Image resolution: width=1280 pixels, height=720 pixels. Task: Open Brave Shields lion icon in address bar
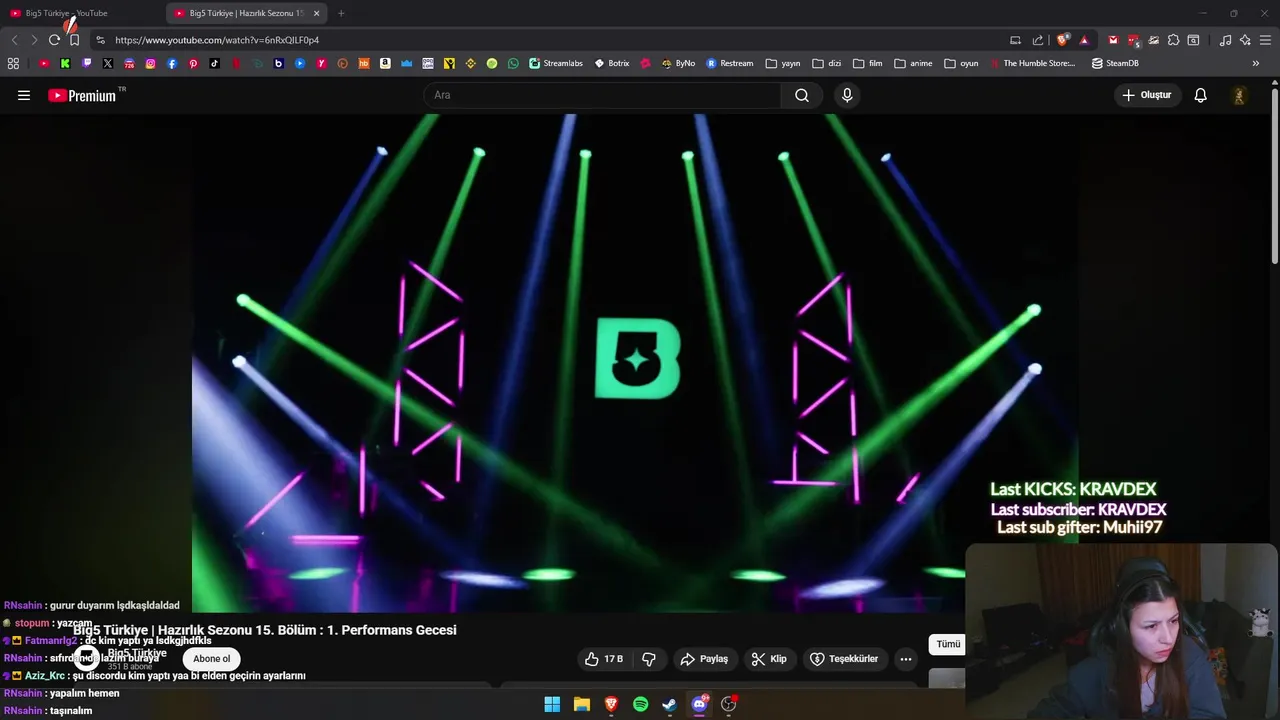(x=1062, y=40)
